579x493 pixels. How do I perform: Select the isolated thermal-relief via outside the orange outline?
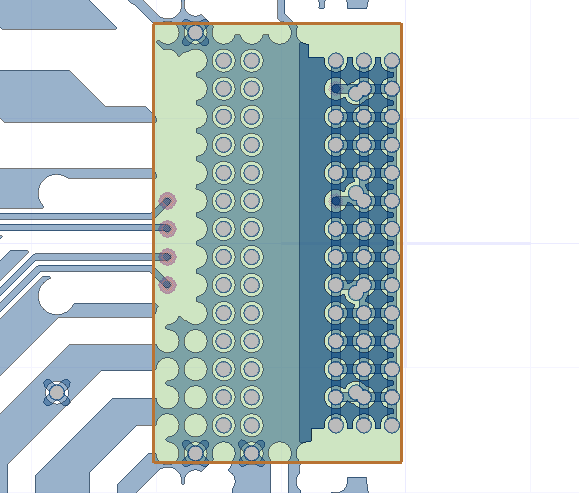click(x=57, y=392)
